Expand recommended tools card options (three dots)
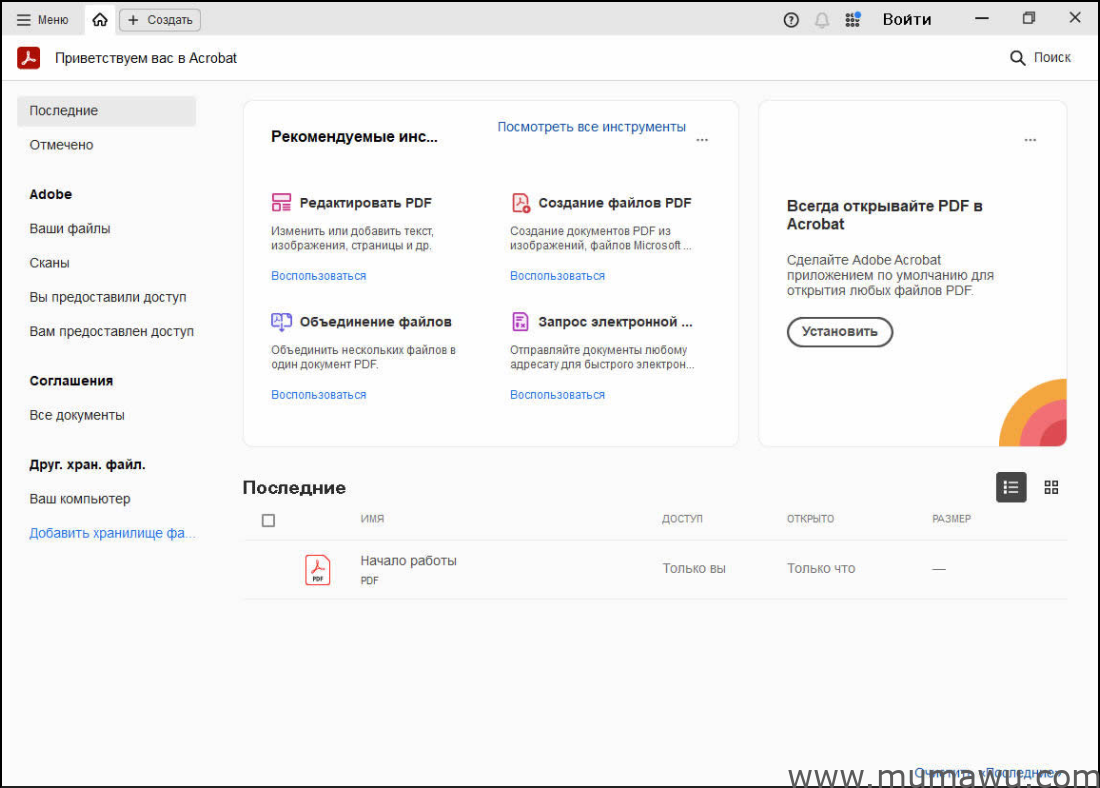This screenshot has height=788, width=1100. [x=702, y=140]
